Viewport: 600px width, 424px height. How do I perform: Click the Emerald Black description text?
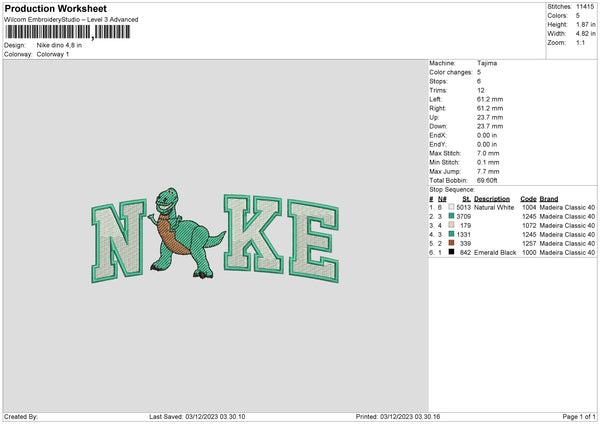pos(495,253)
